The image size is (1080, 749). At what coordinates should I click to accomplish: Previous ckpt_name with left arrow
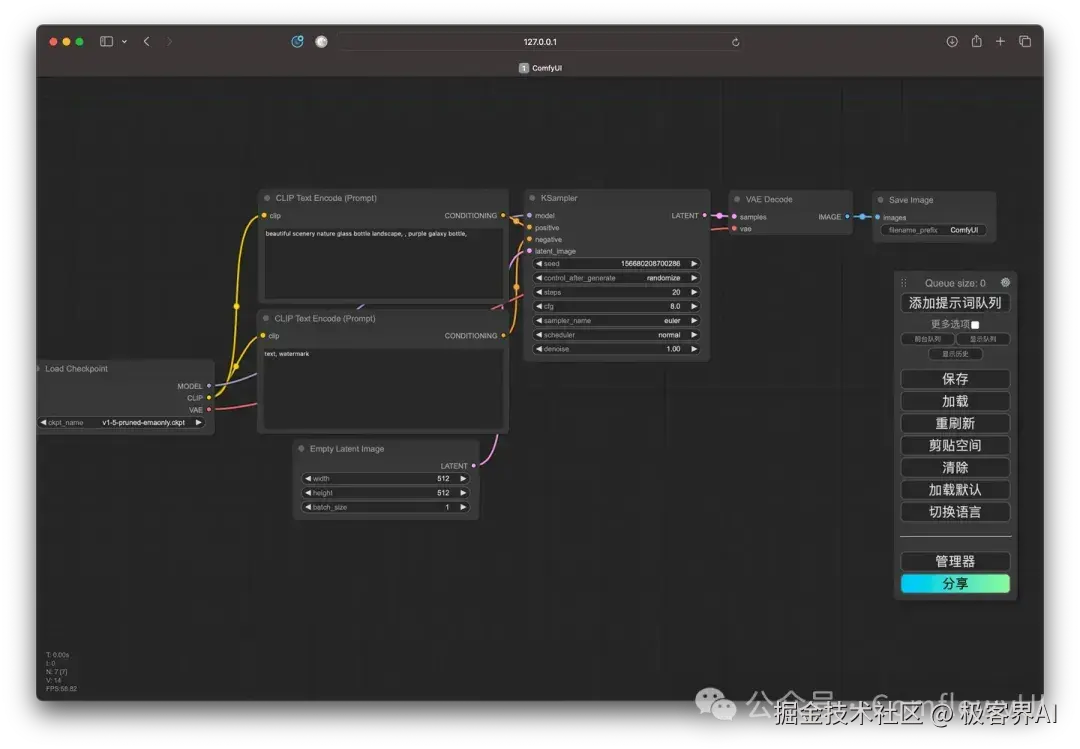pos(43,422)
